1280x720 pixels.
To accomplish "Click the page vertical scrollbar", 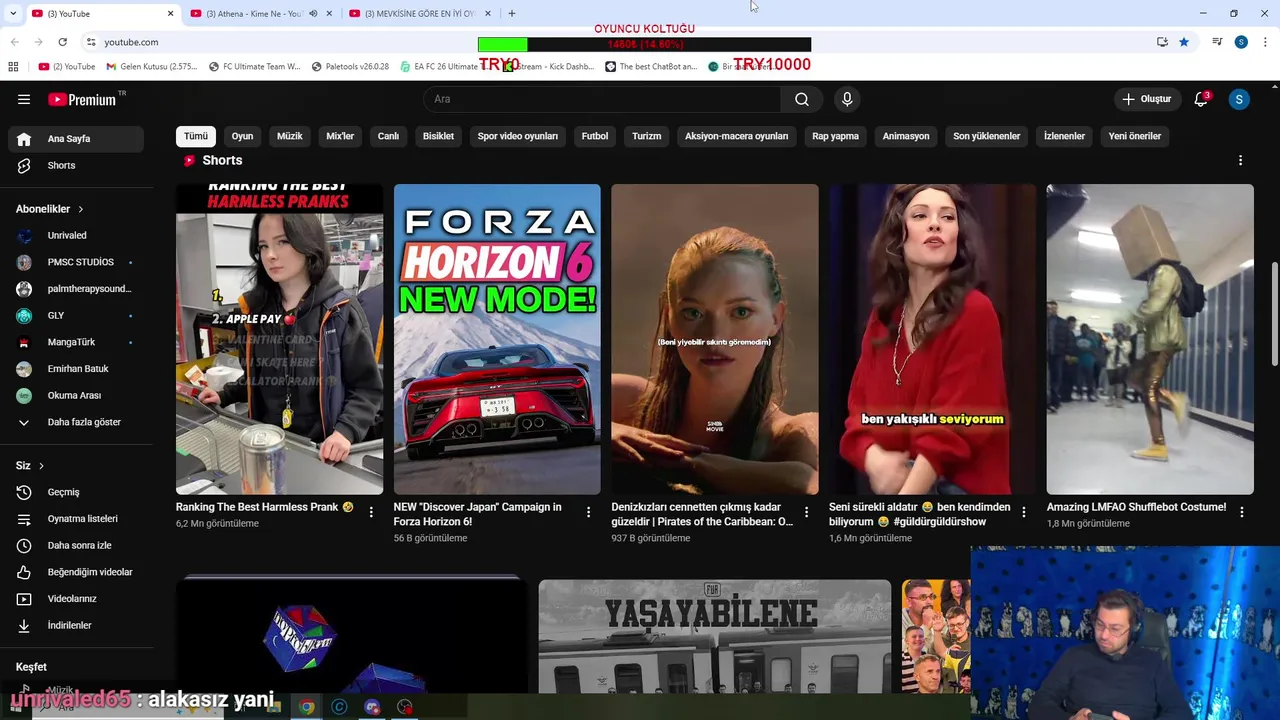I will point(1274,313).
